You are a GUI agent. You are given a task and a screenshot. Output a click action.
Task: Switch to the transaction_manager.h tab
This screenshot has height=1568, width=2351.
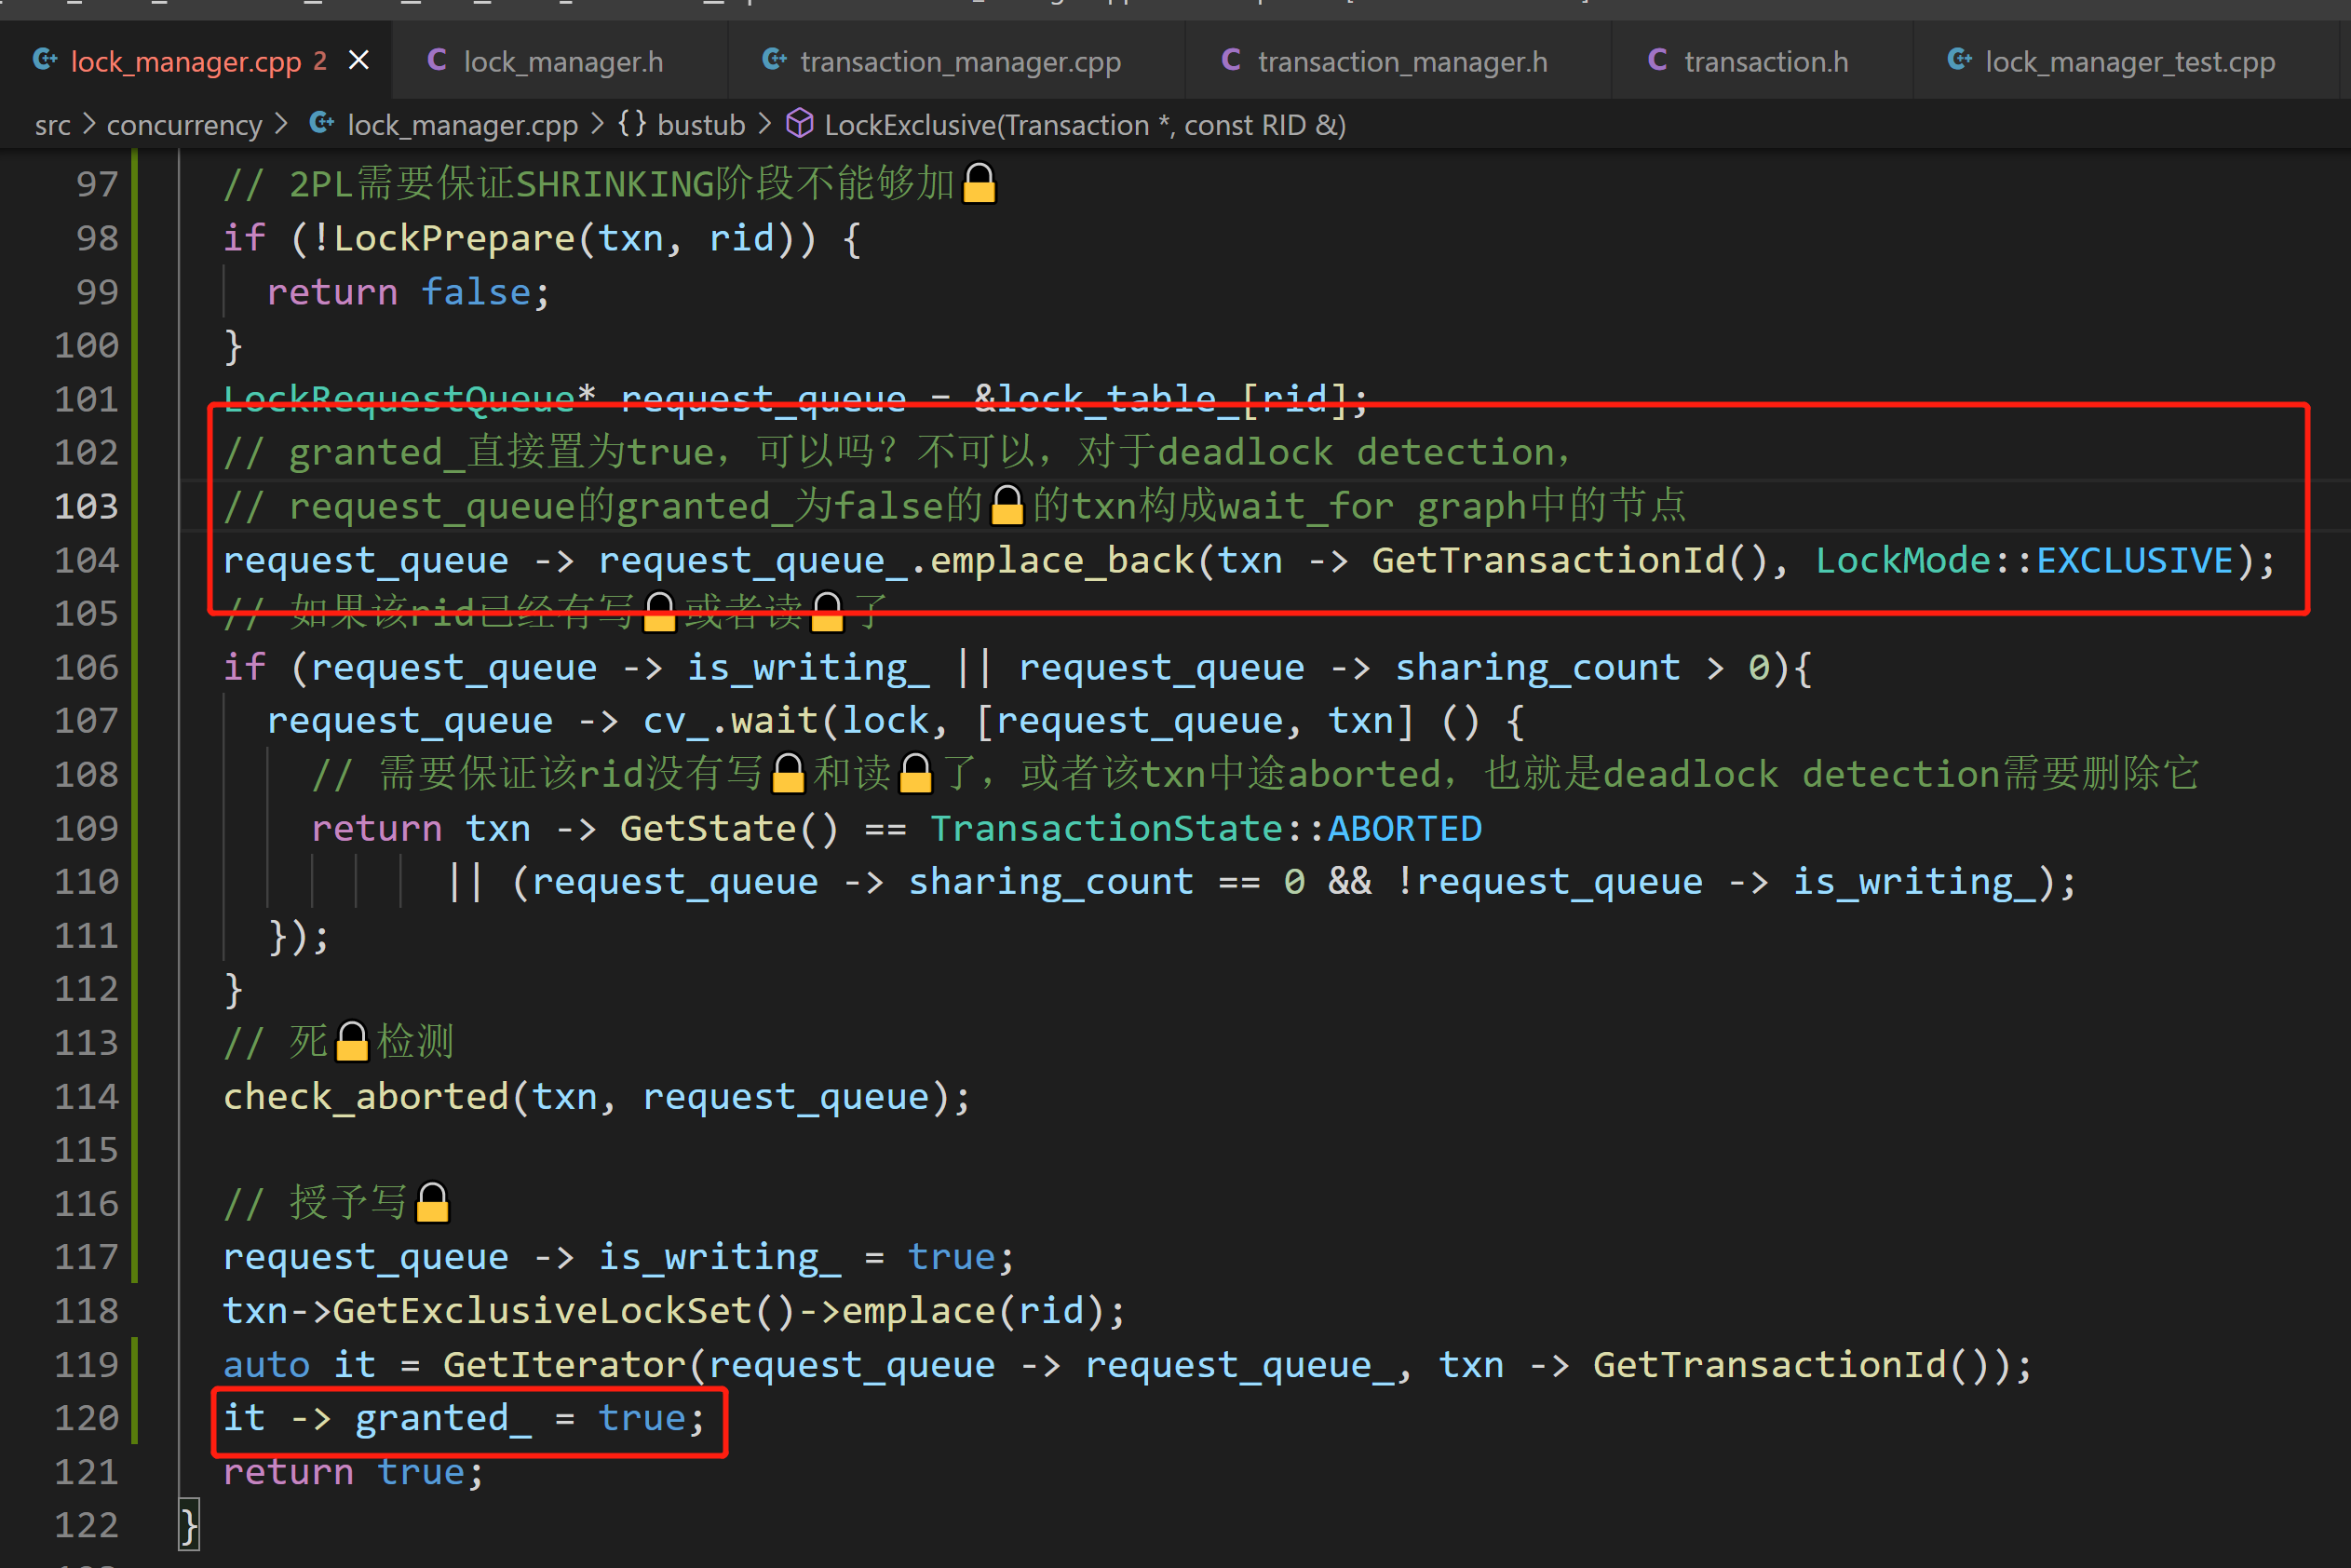point(1402,62)
